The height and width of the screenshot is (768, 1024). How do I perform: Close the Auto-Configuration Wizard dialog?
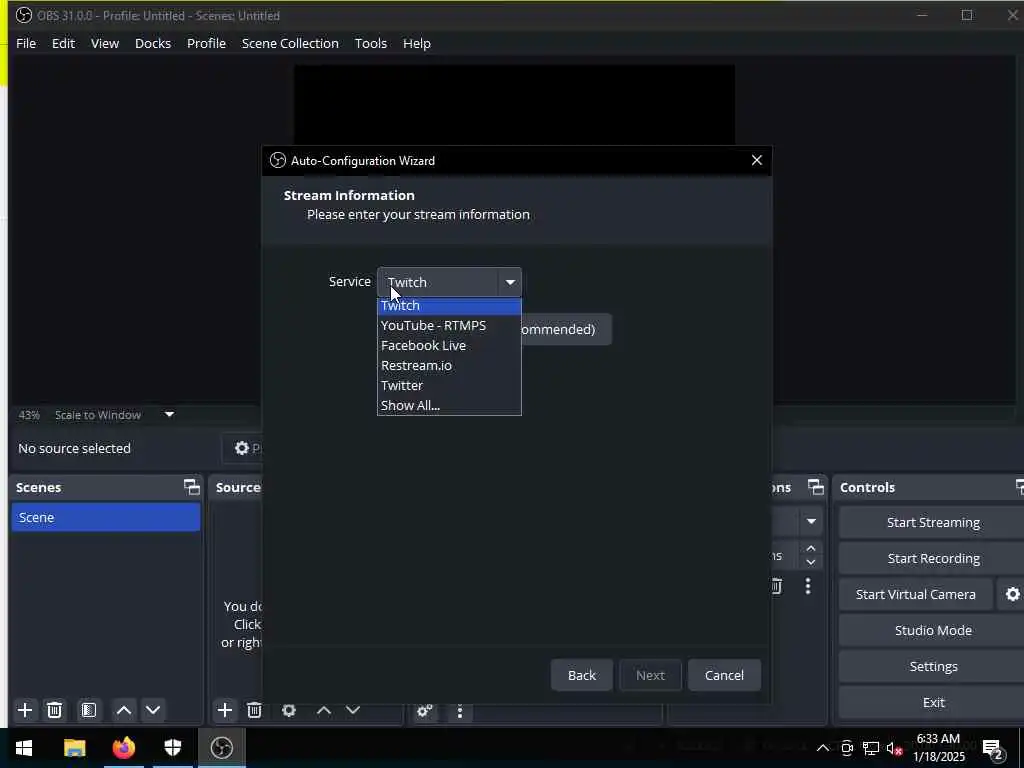pyautogui.click(x=757, y=160)
